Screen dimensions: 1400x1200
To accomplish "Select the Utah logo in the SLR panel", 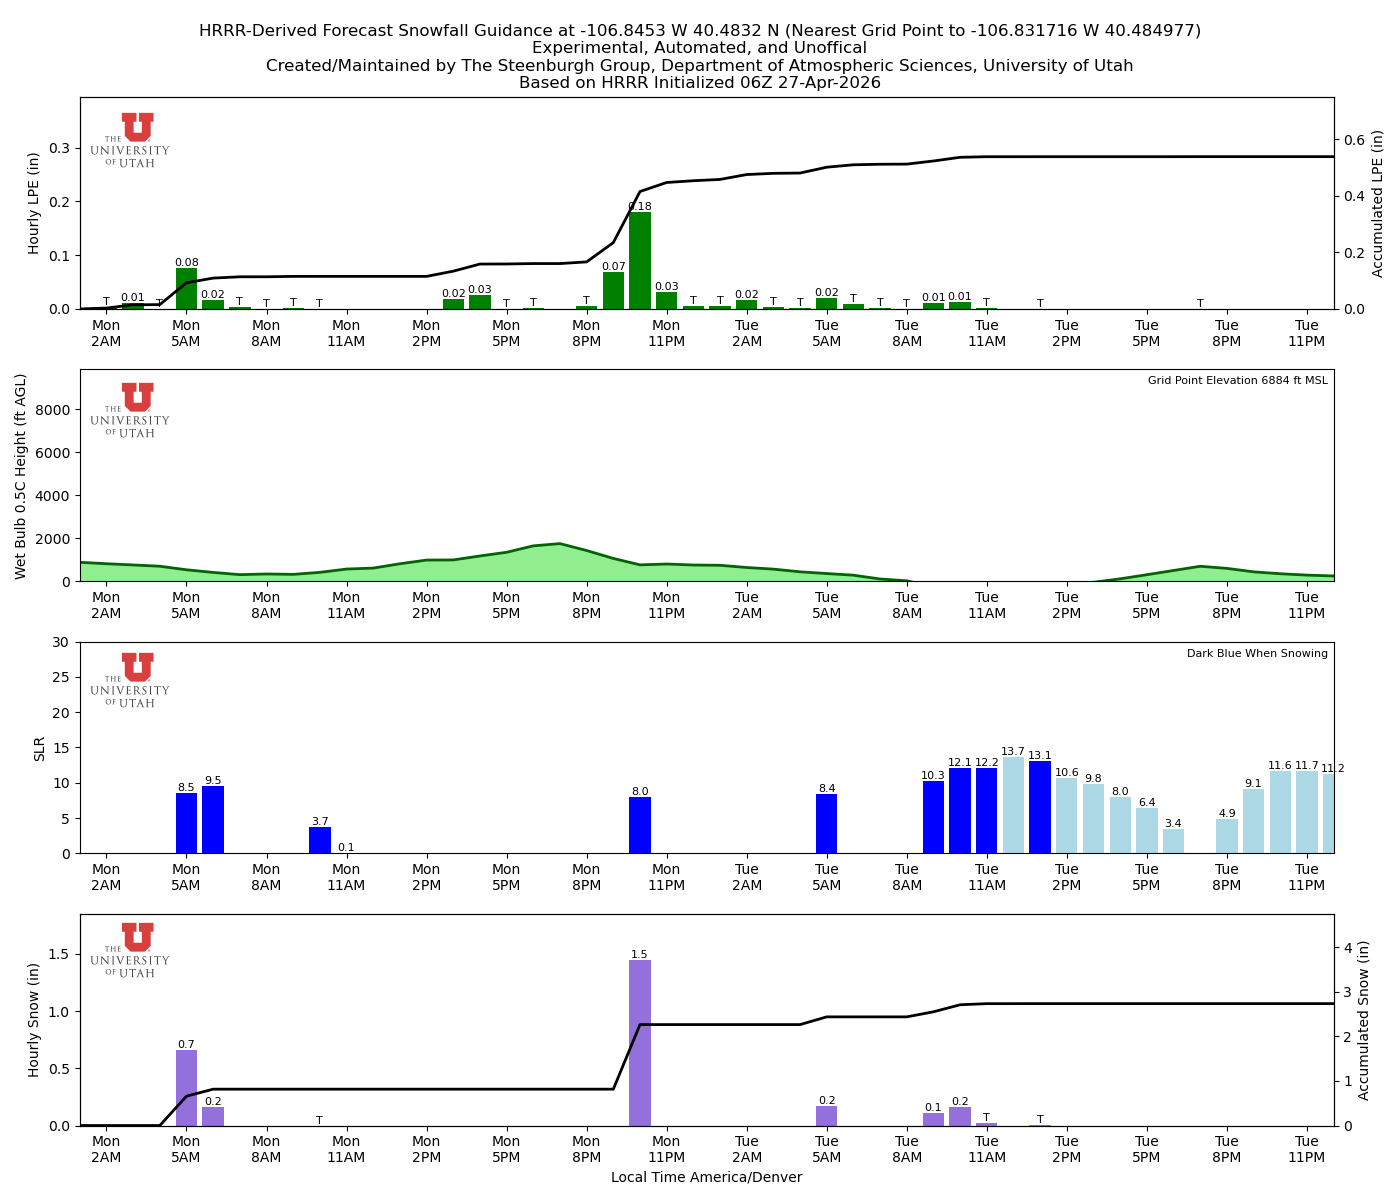I will coord(133,680).
